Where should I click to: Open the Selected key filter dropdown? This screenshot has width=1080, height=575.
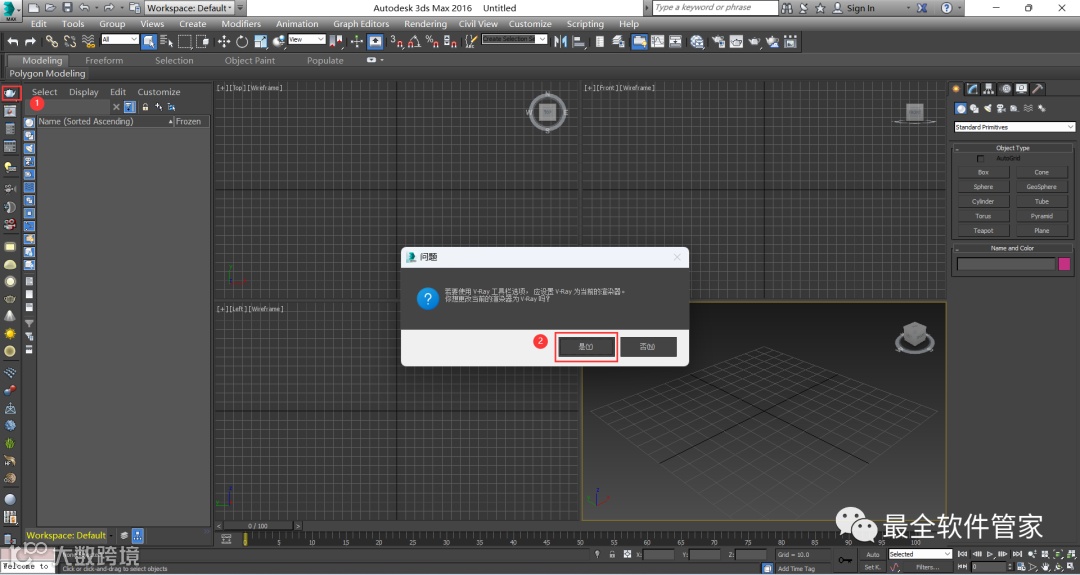(920, 554)
